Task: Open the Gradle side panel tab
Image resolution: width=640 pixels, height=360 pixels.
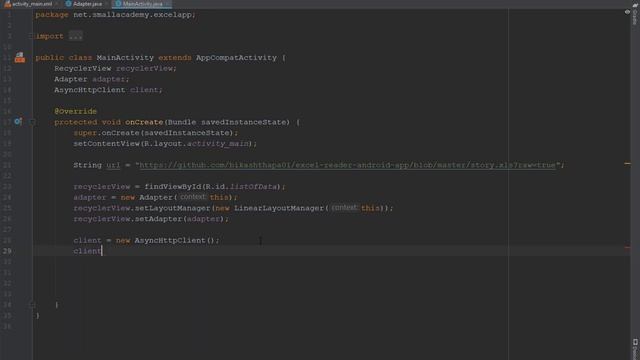Action: click(635, 13)
